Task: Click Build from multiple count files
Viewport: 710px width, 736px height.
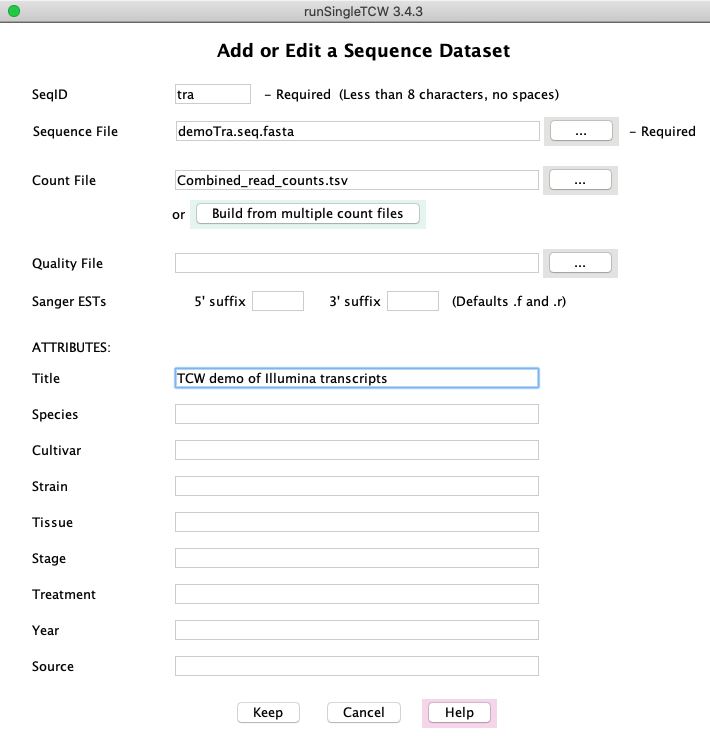Action: pyautogui.click(x=307, y=214)
